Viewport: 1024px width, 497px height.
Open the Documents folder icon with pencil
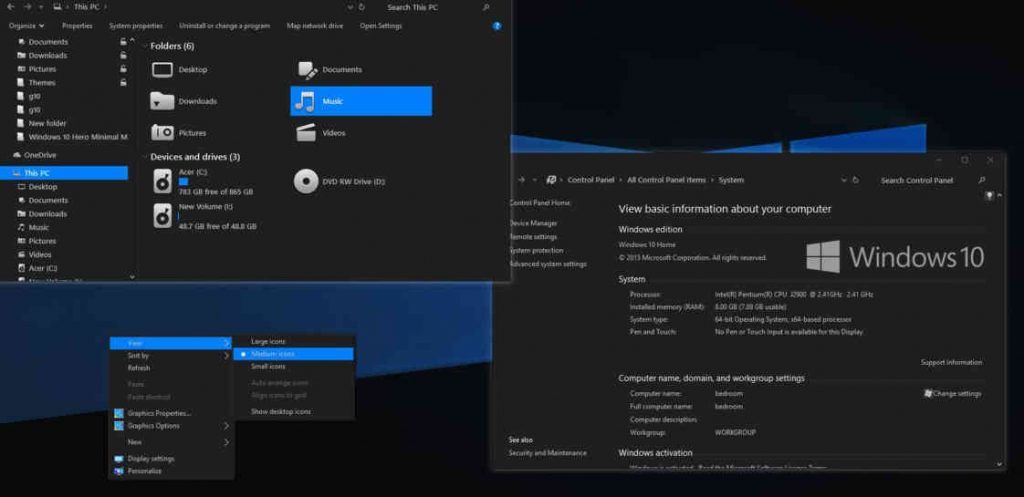308,70
